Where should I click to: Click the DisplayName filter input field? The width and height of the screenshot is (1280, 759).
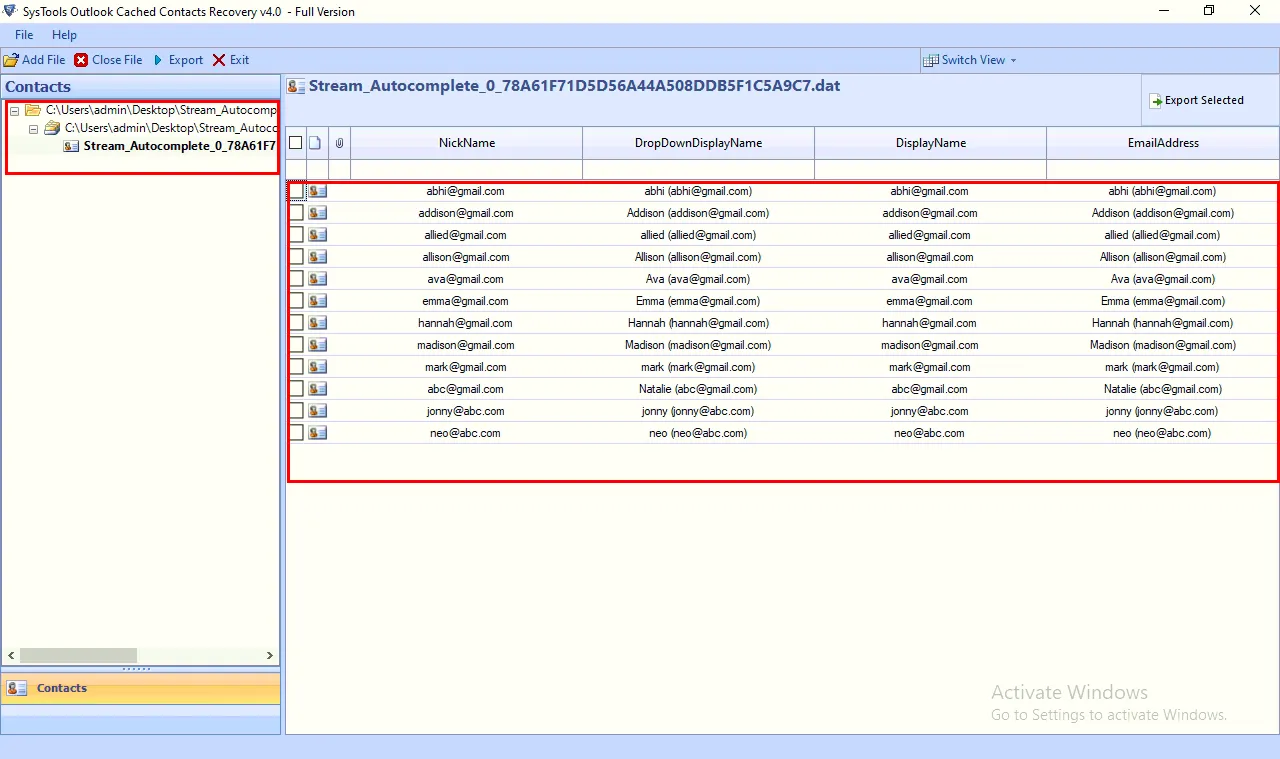pos(931,170)
